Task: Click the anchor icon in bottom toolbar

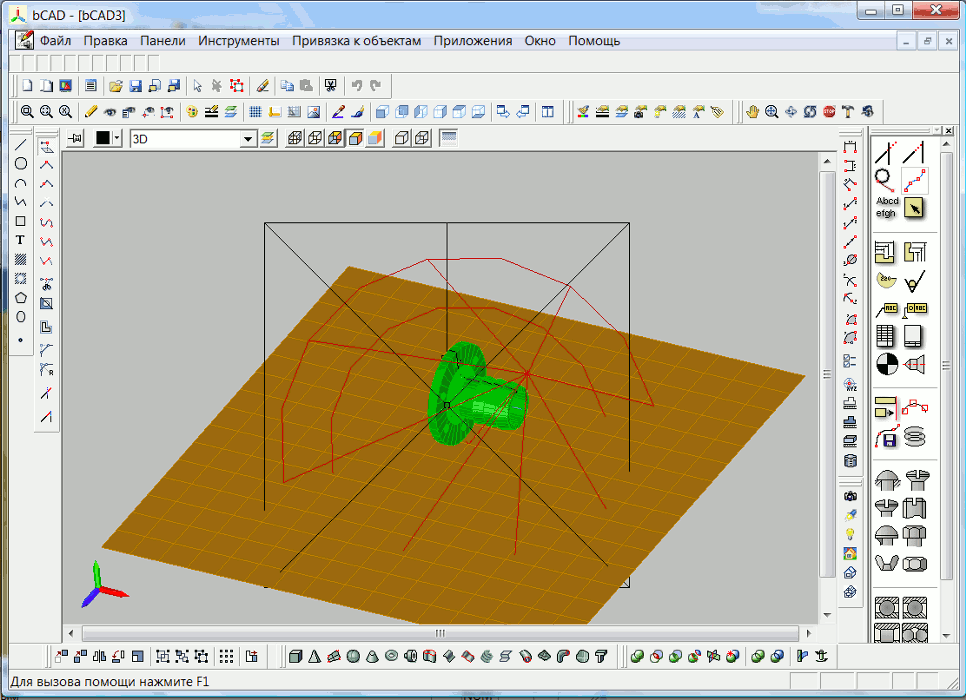Action: tap(821, 657)
